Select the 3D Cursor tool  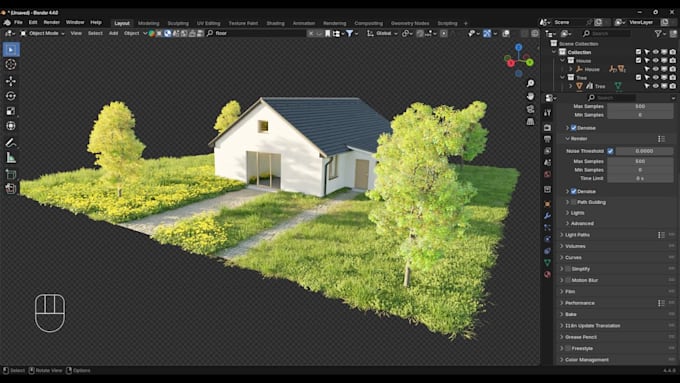point(11,64)
